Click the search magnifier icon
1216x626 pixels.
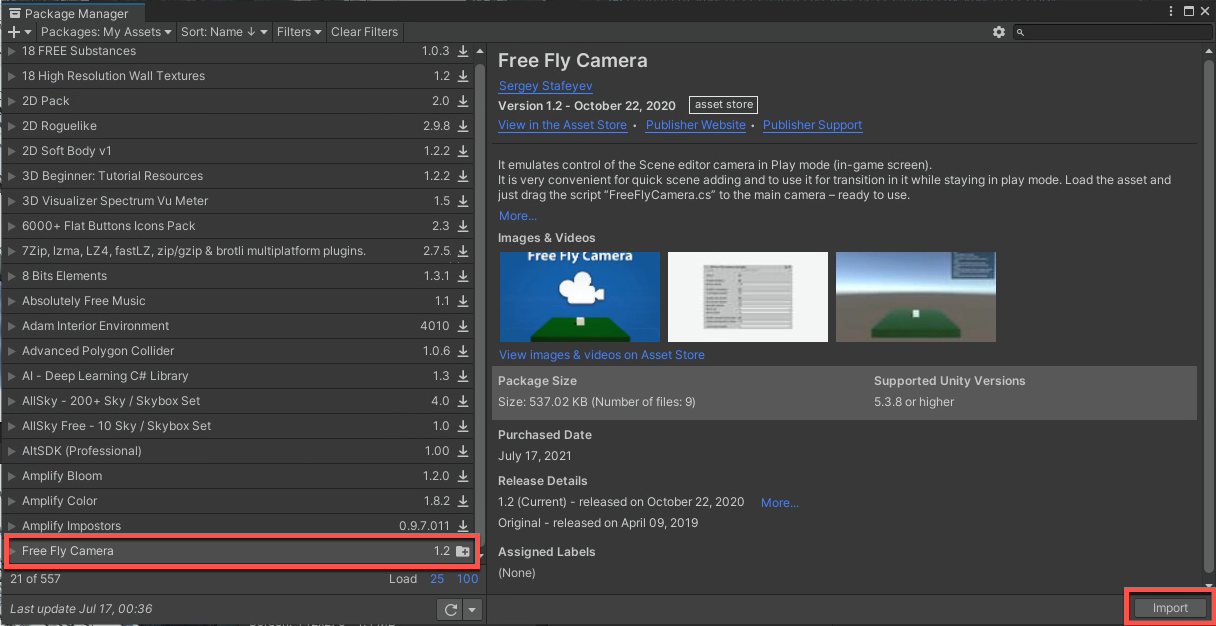point(1021,31)
